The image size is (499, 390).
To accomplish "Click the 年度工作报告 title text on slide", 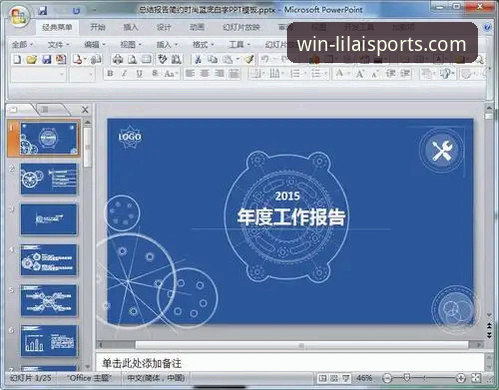I will click(291, 218).
